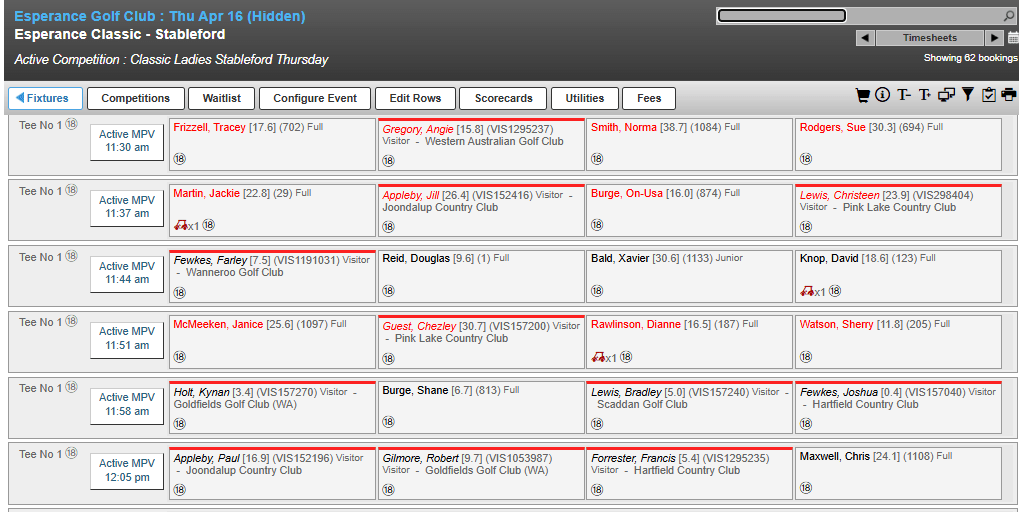
Task: Decrease text size with T- icon
Action: (903, 95)
